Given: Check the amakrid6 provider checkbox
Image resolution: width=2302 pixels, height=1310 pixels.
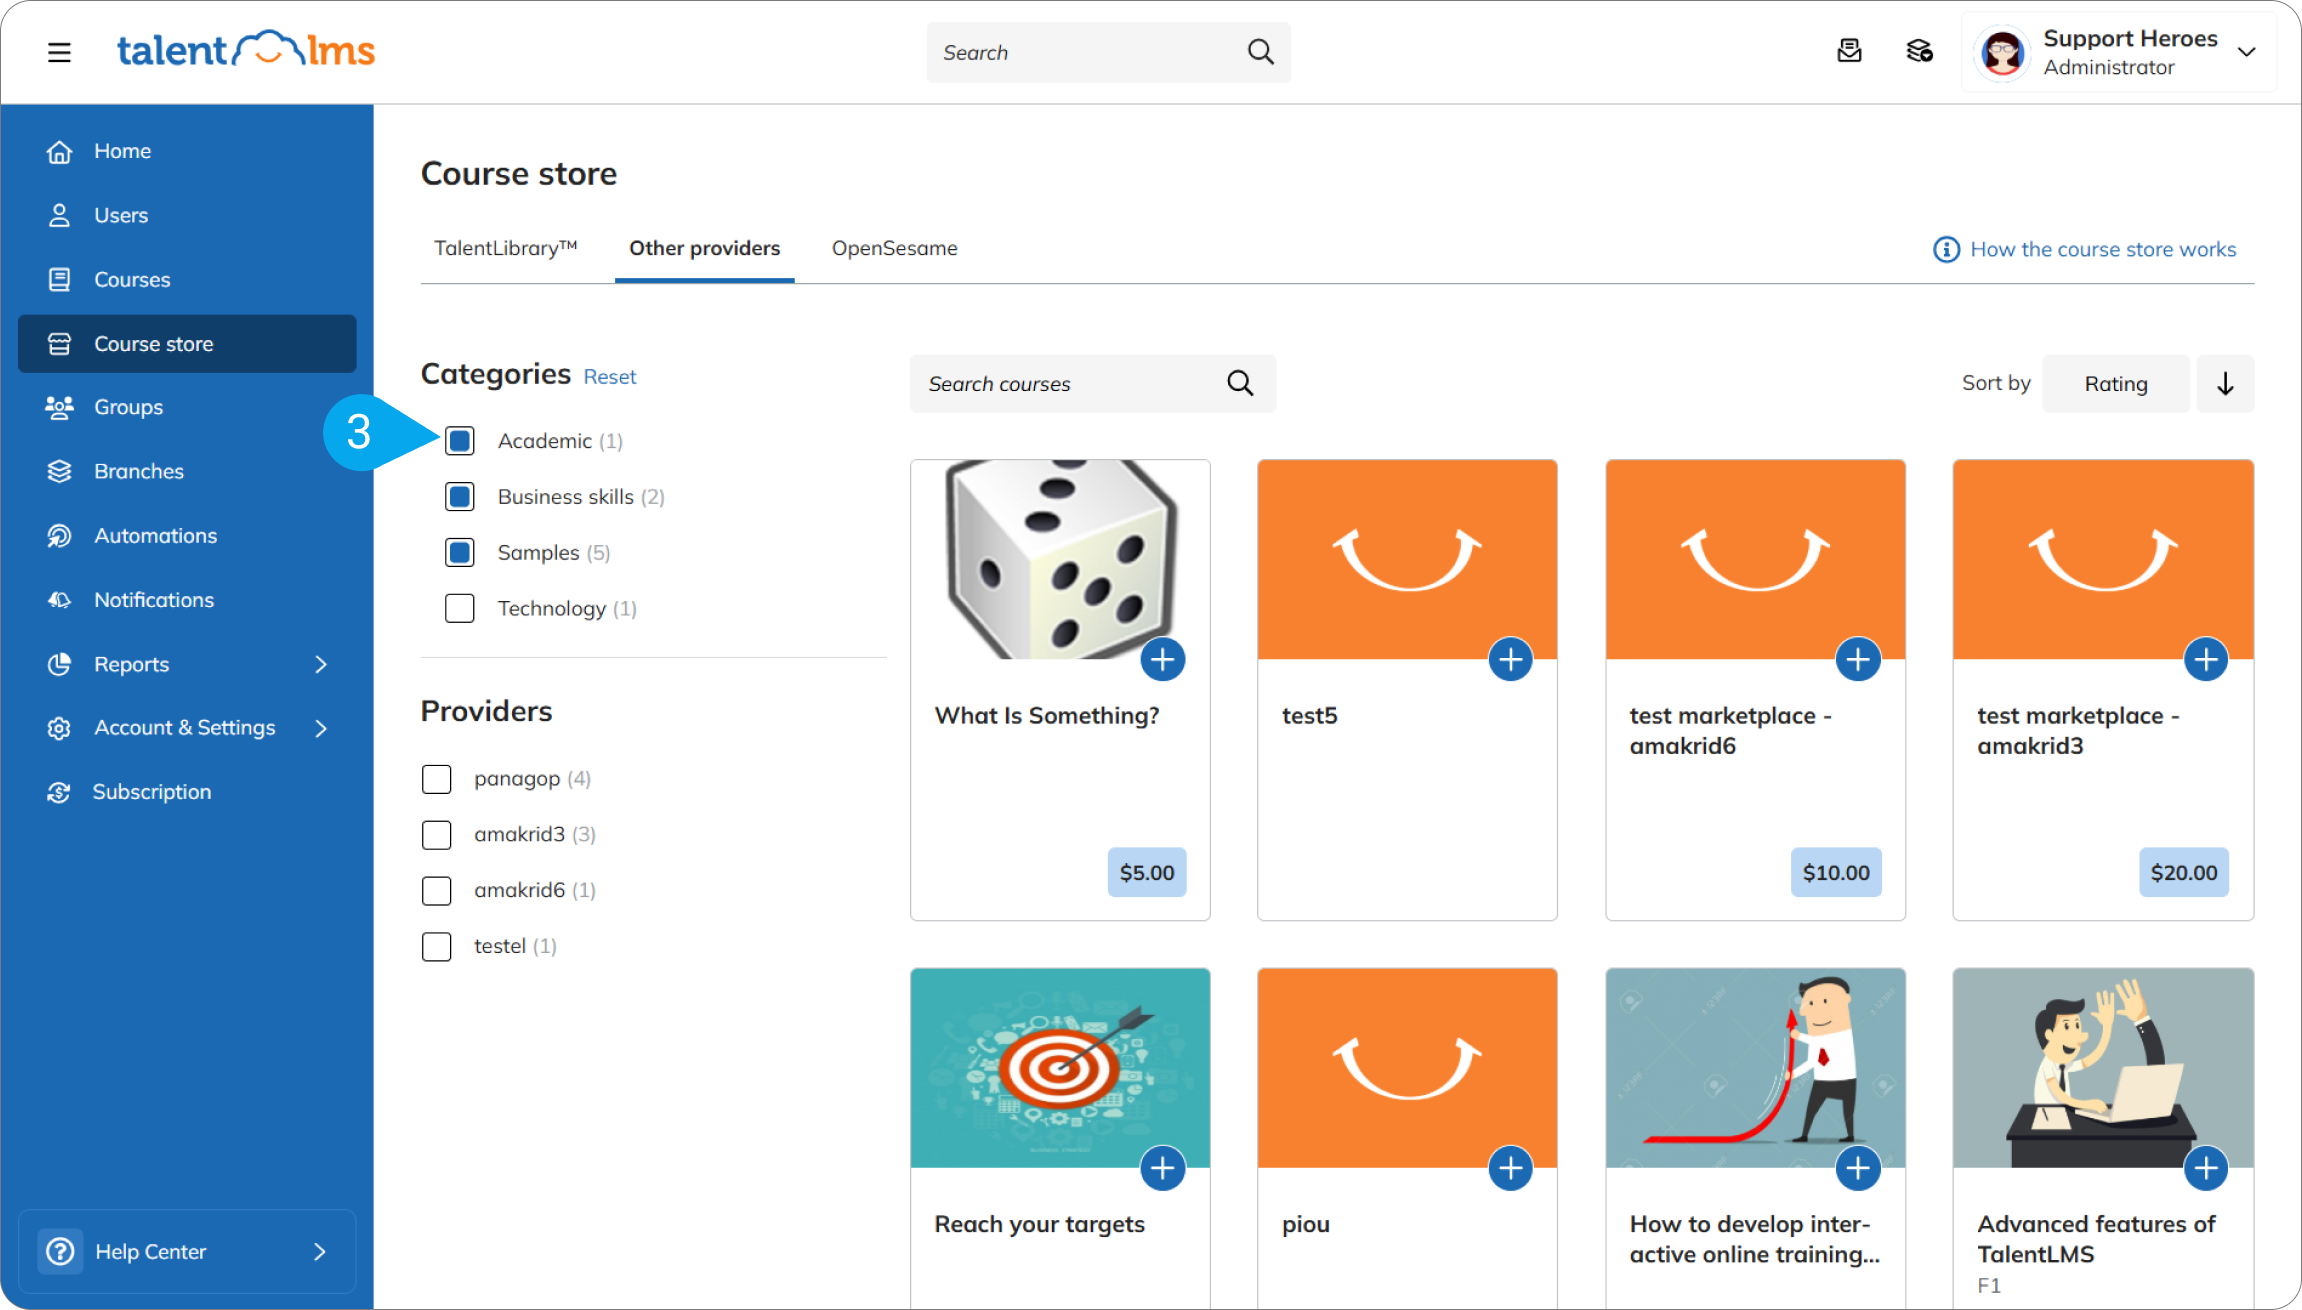Looking at the screenshot, I should tap(437, 890).
